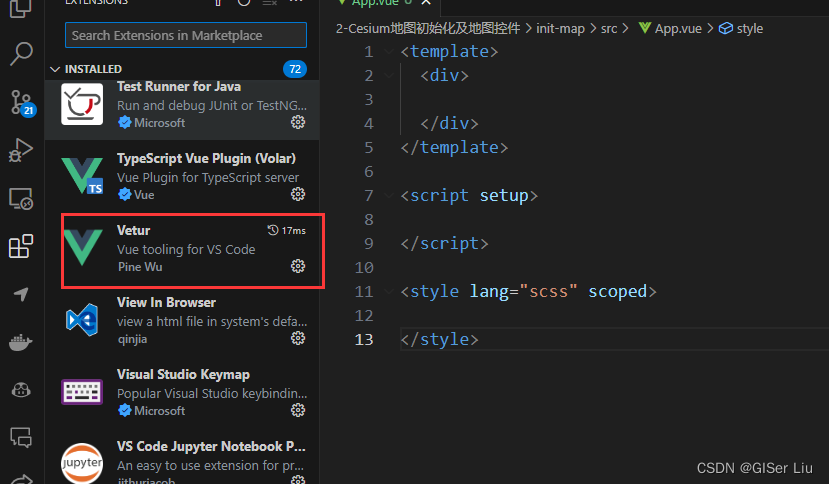Select the Cesium project folder breadcrumb
This screenshot has width=829, height=484.
(x=428, y=29)
